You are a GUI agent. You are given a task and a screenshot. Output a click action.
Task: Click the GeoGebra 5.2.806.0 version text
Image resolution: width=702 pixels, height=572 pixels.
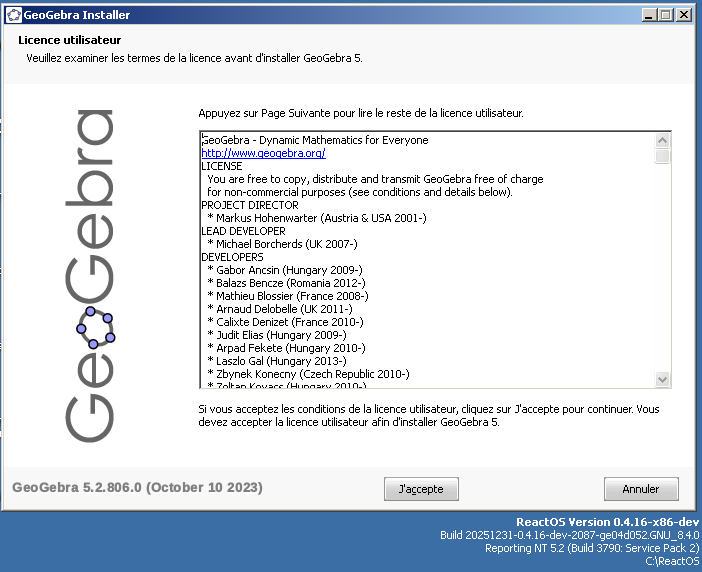(x=137, y=488)
